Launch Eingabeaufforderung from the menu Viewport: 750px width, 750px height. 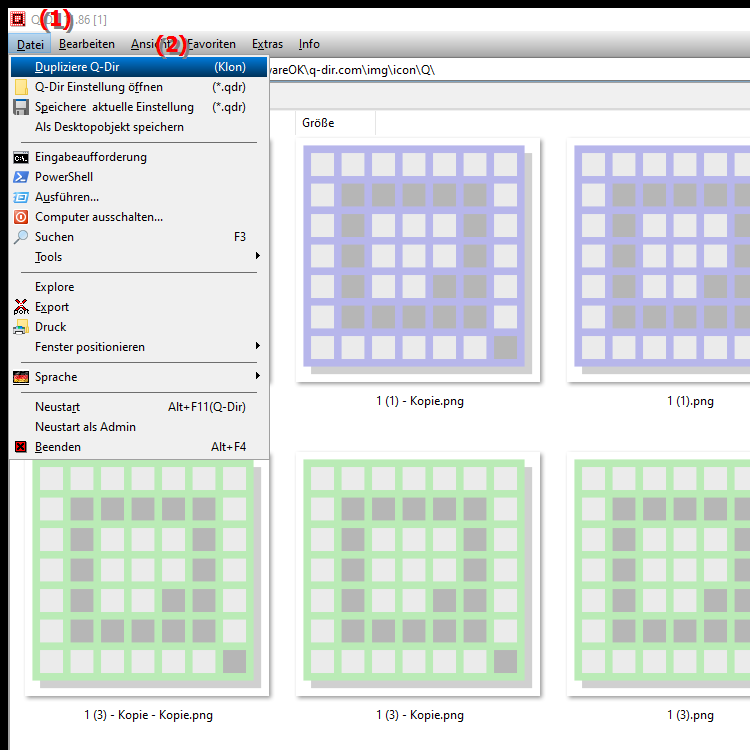click(139, 157)
